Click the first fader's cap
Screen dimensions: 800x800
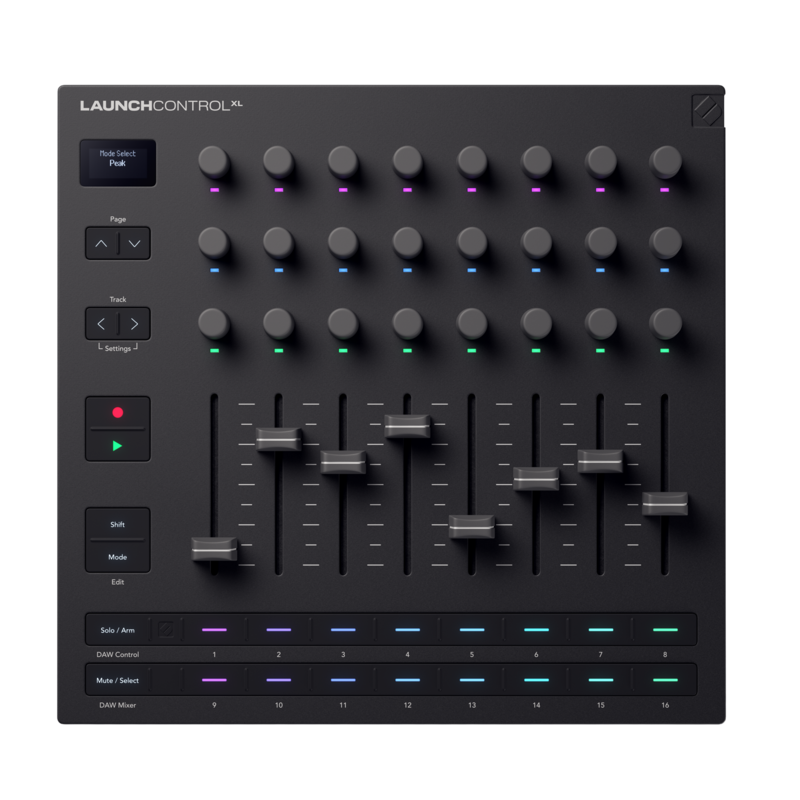[x=215, y=547]
